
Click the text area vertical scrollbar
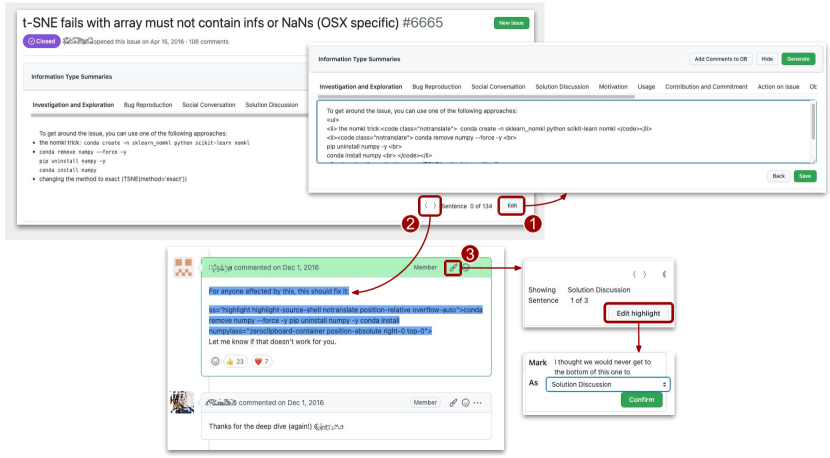(x=813, y=122)
